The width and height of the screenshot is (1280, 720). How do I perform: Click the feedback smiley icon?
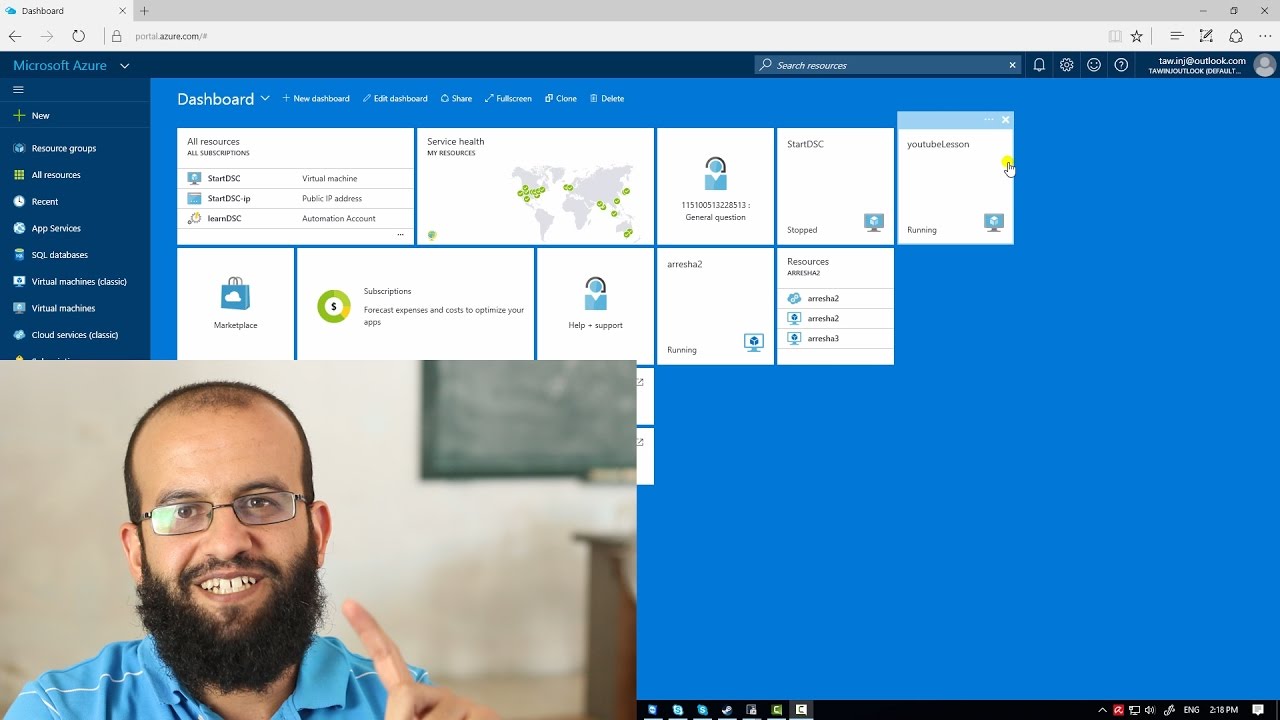(x=1094, y=65)
